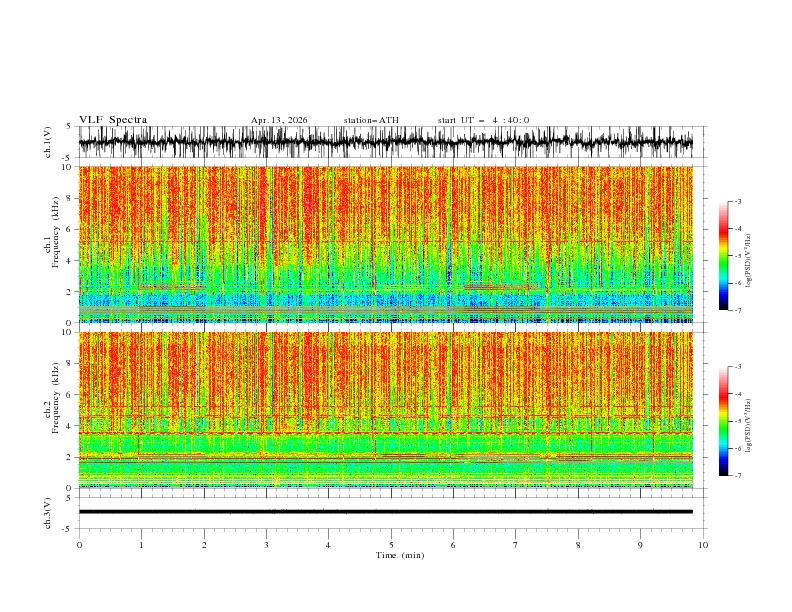The width and height of the screenshot is (792, 612).
Task: Click inside the ch.2 spectrogram panel
Action: pos(386,410)
